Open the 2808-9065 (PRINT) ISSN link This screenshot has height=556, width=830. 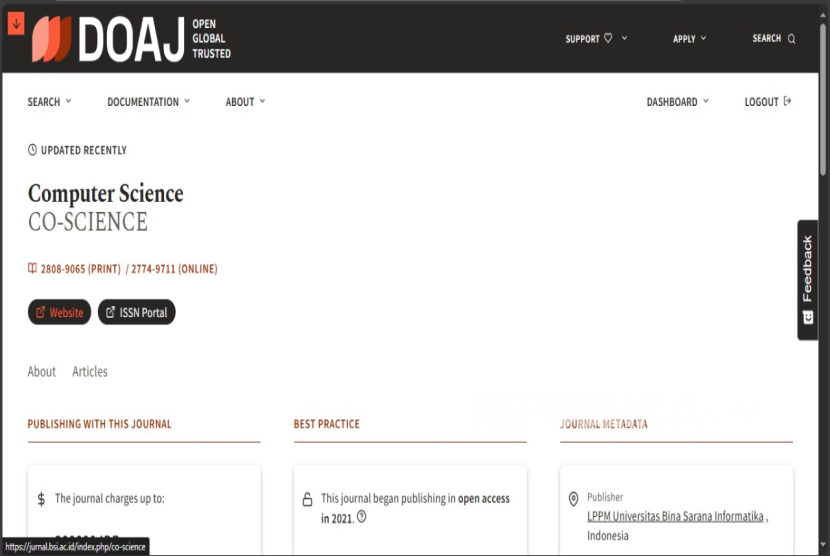coord(80,269)
